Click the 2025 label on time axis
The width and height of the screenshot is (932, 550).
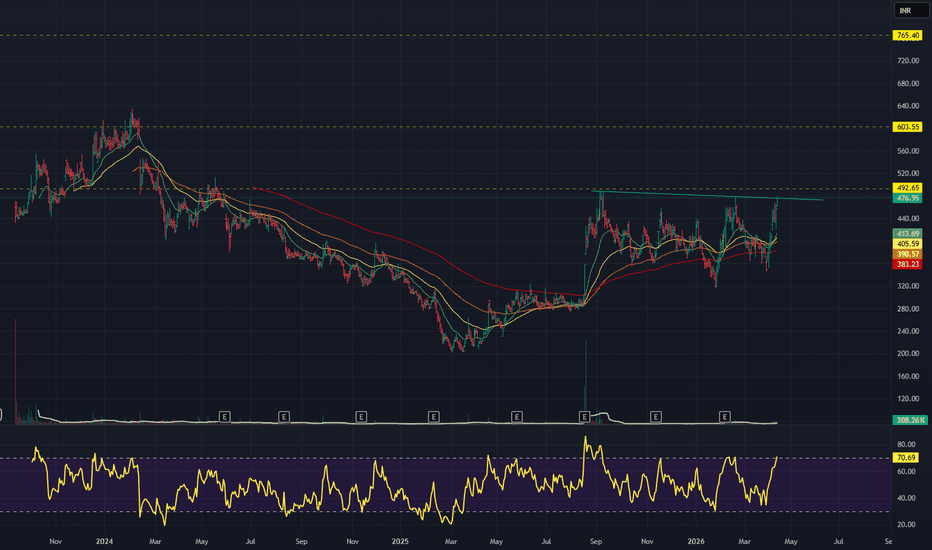coord(400,540)
